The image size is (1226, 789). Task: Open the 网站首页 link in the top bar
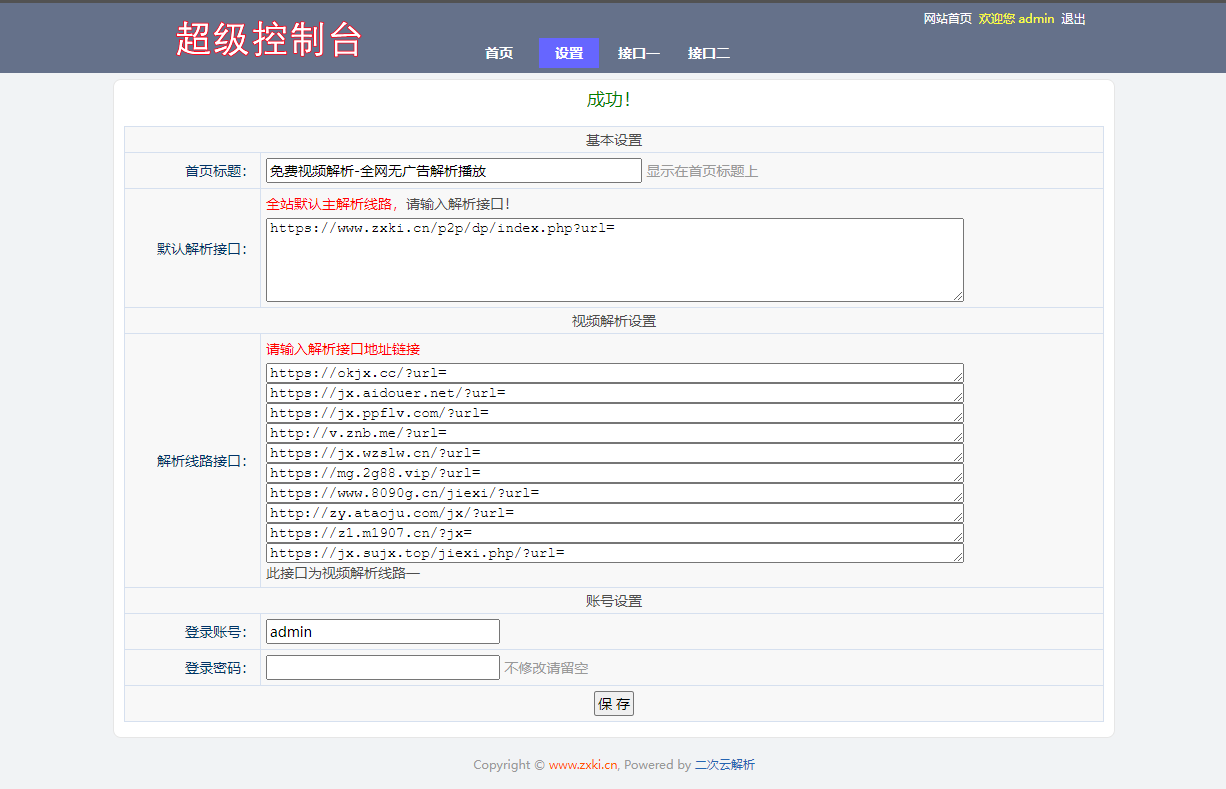[x=946, y=18]
